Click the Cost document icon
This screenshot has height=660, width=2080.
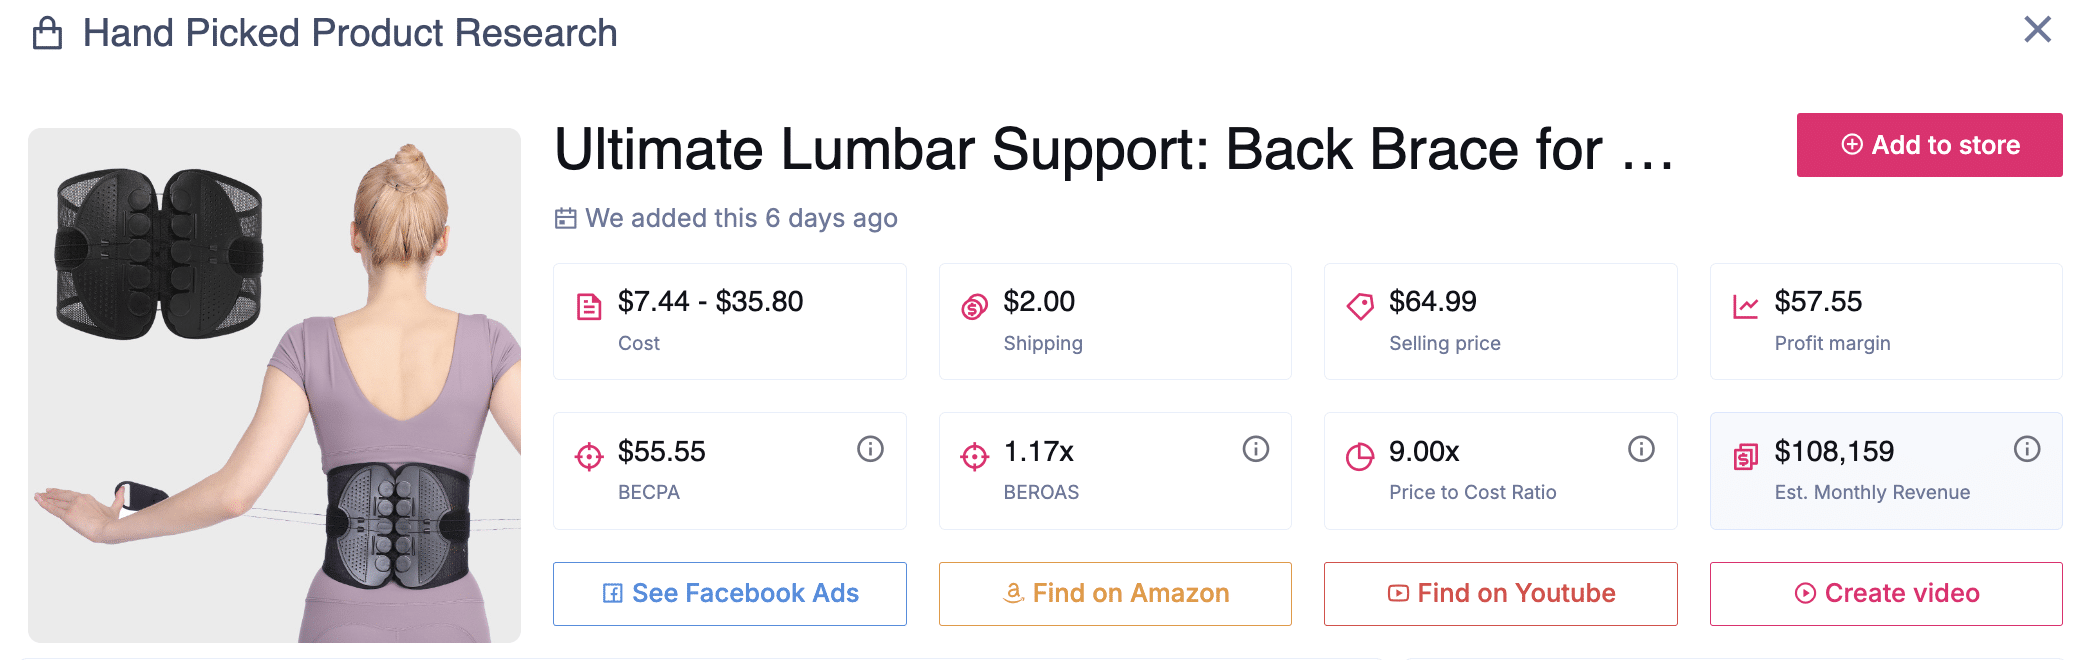589,307
